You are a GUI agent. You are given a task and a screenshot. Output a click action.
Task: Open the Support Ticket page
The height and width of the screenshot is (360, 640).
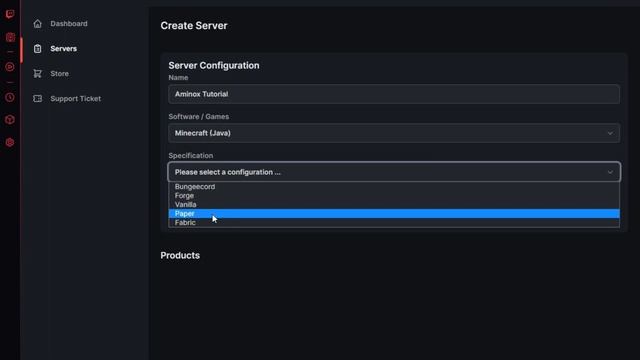point(76,98)
